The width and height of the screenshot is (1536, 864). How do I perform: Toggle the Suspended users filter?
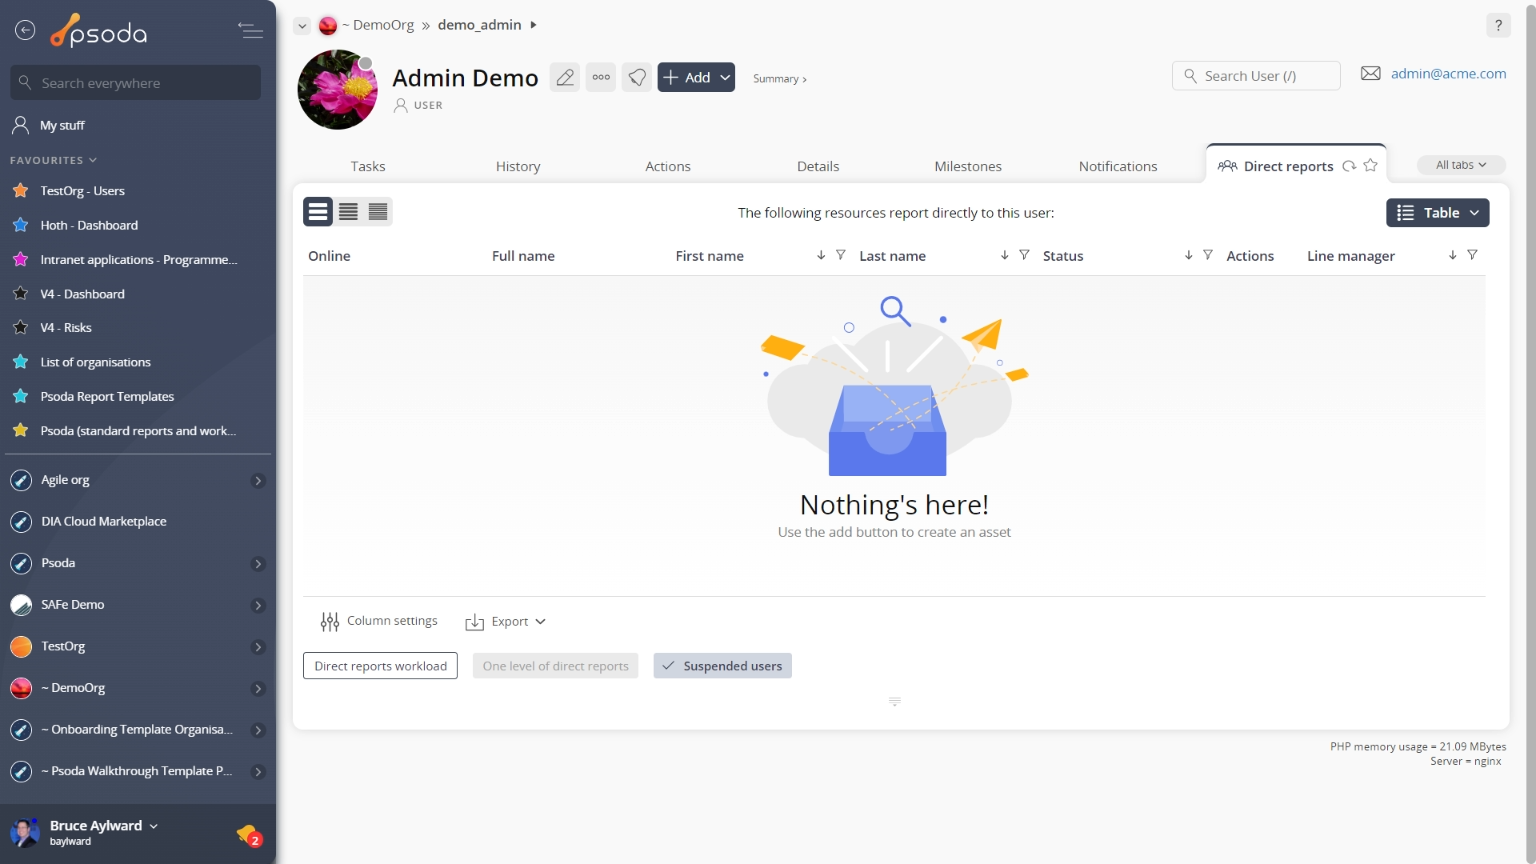click(x=722, y=666)
